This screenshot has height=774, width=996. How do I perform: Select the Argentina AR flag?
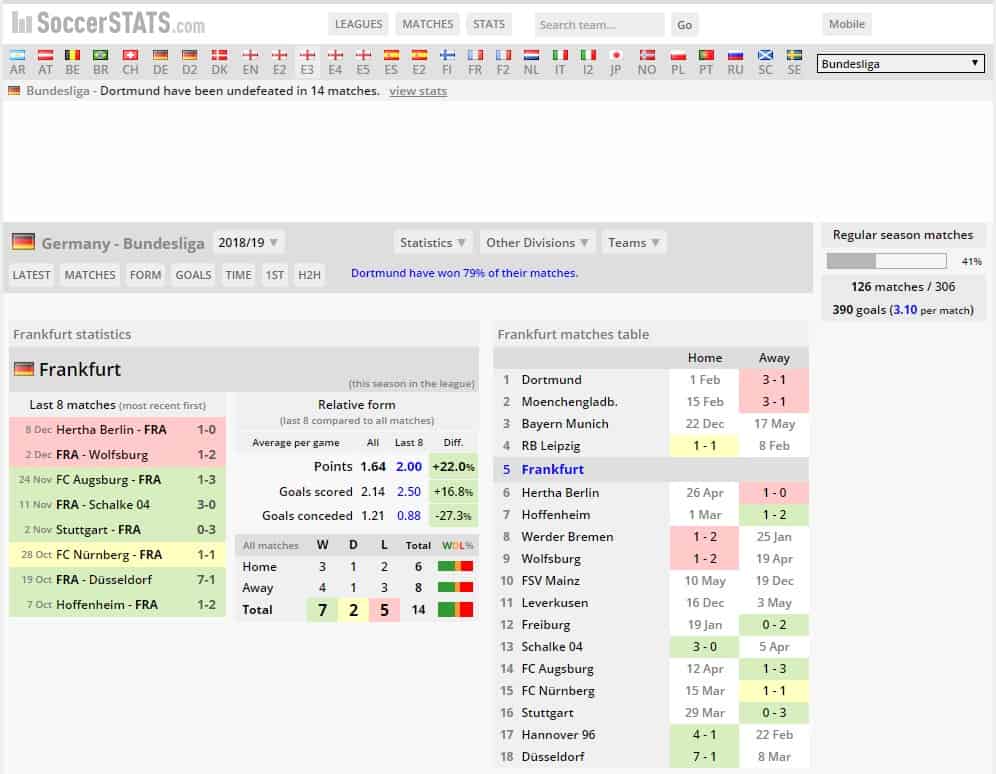coord(18,55)
